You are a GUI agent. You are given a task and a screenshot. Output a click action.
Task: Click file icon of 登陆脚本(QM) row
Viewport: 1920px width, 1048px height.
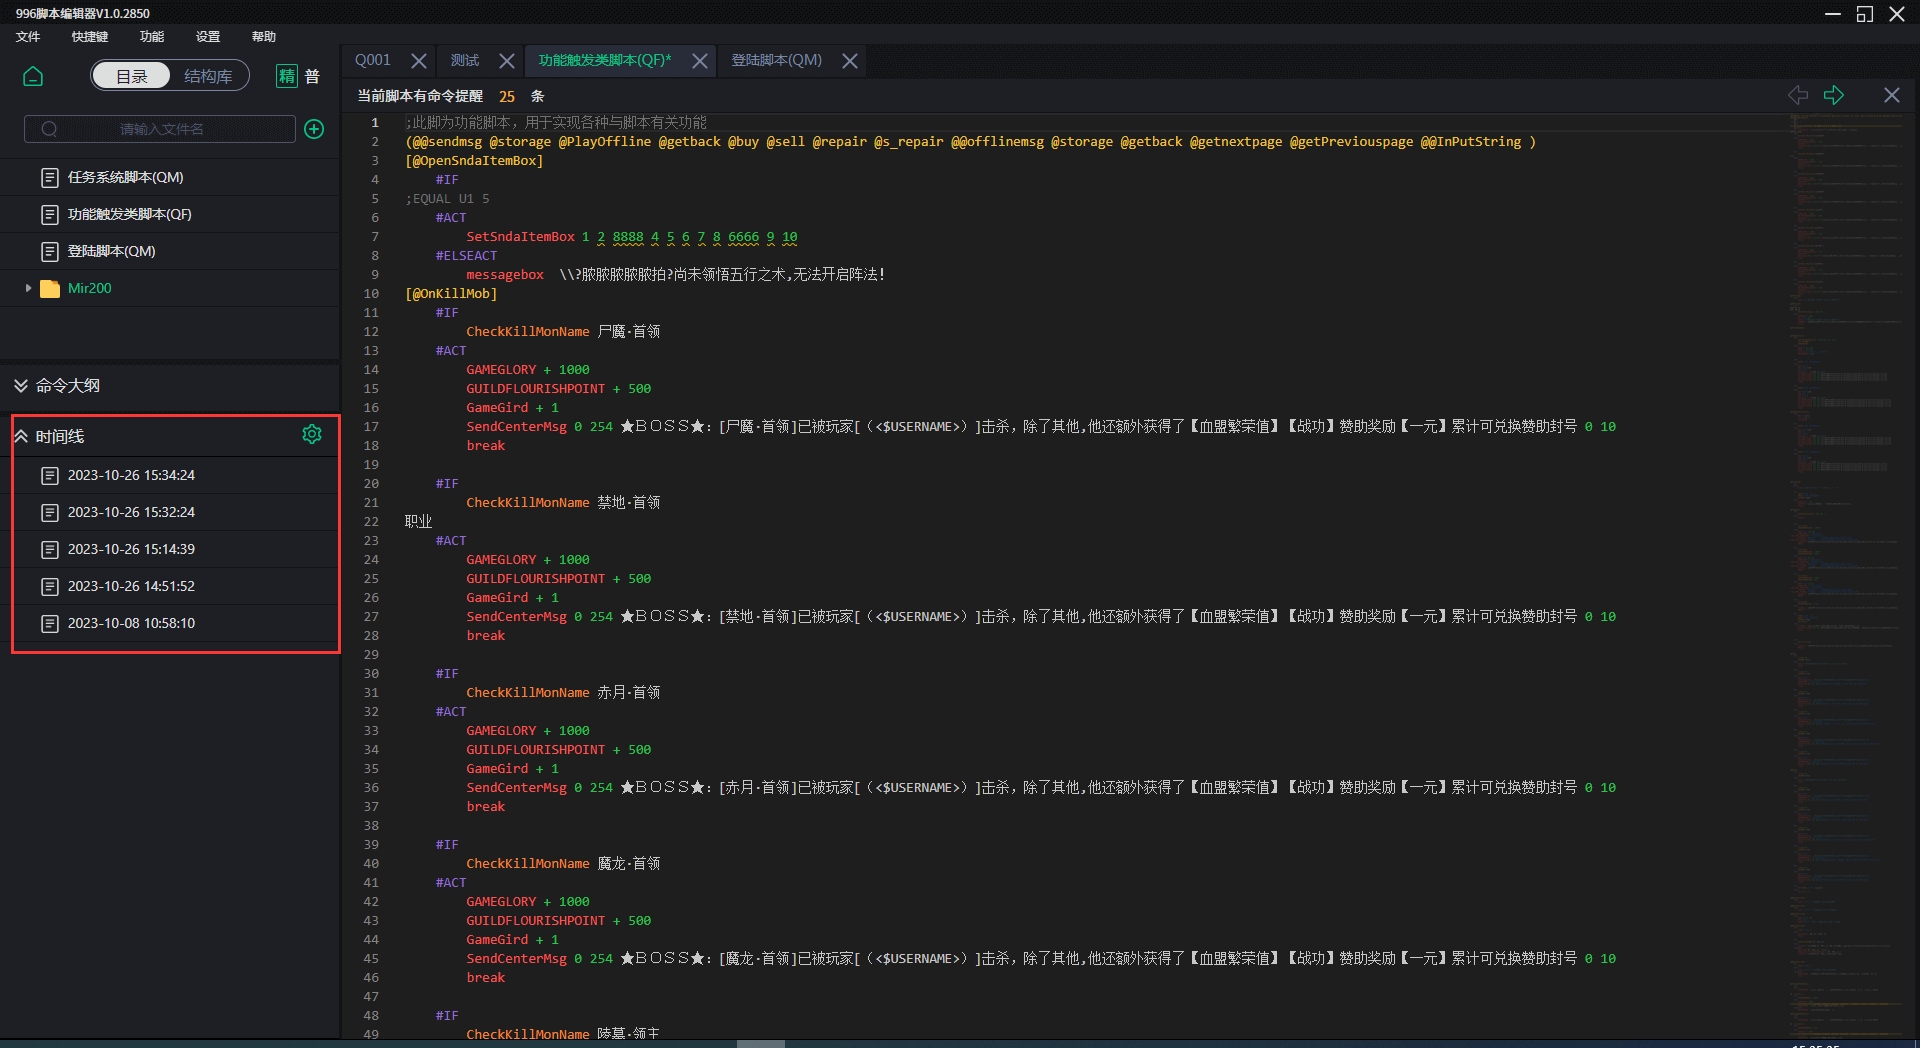50,251
